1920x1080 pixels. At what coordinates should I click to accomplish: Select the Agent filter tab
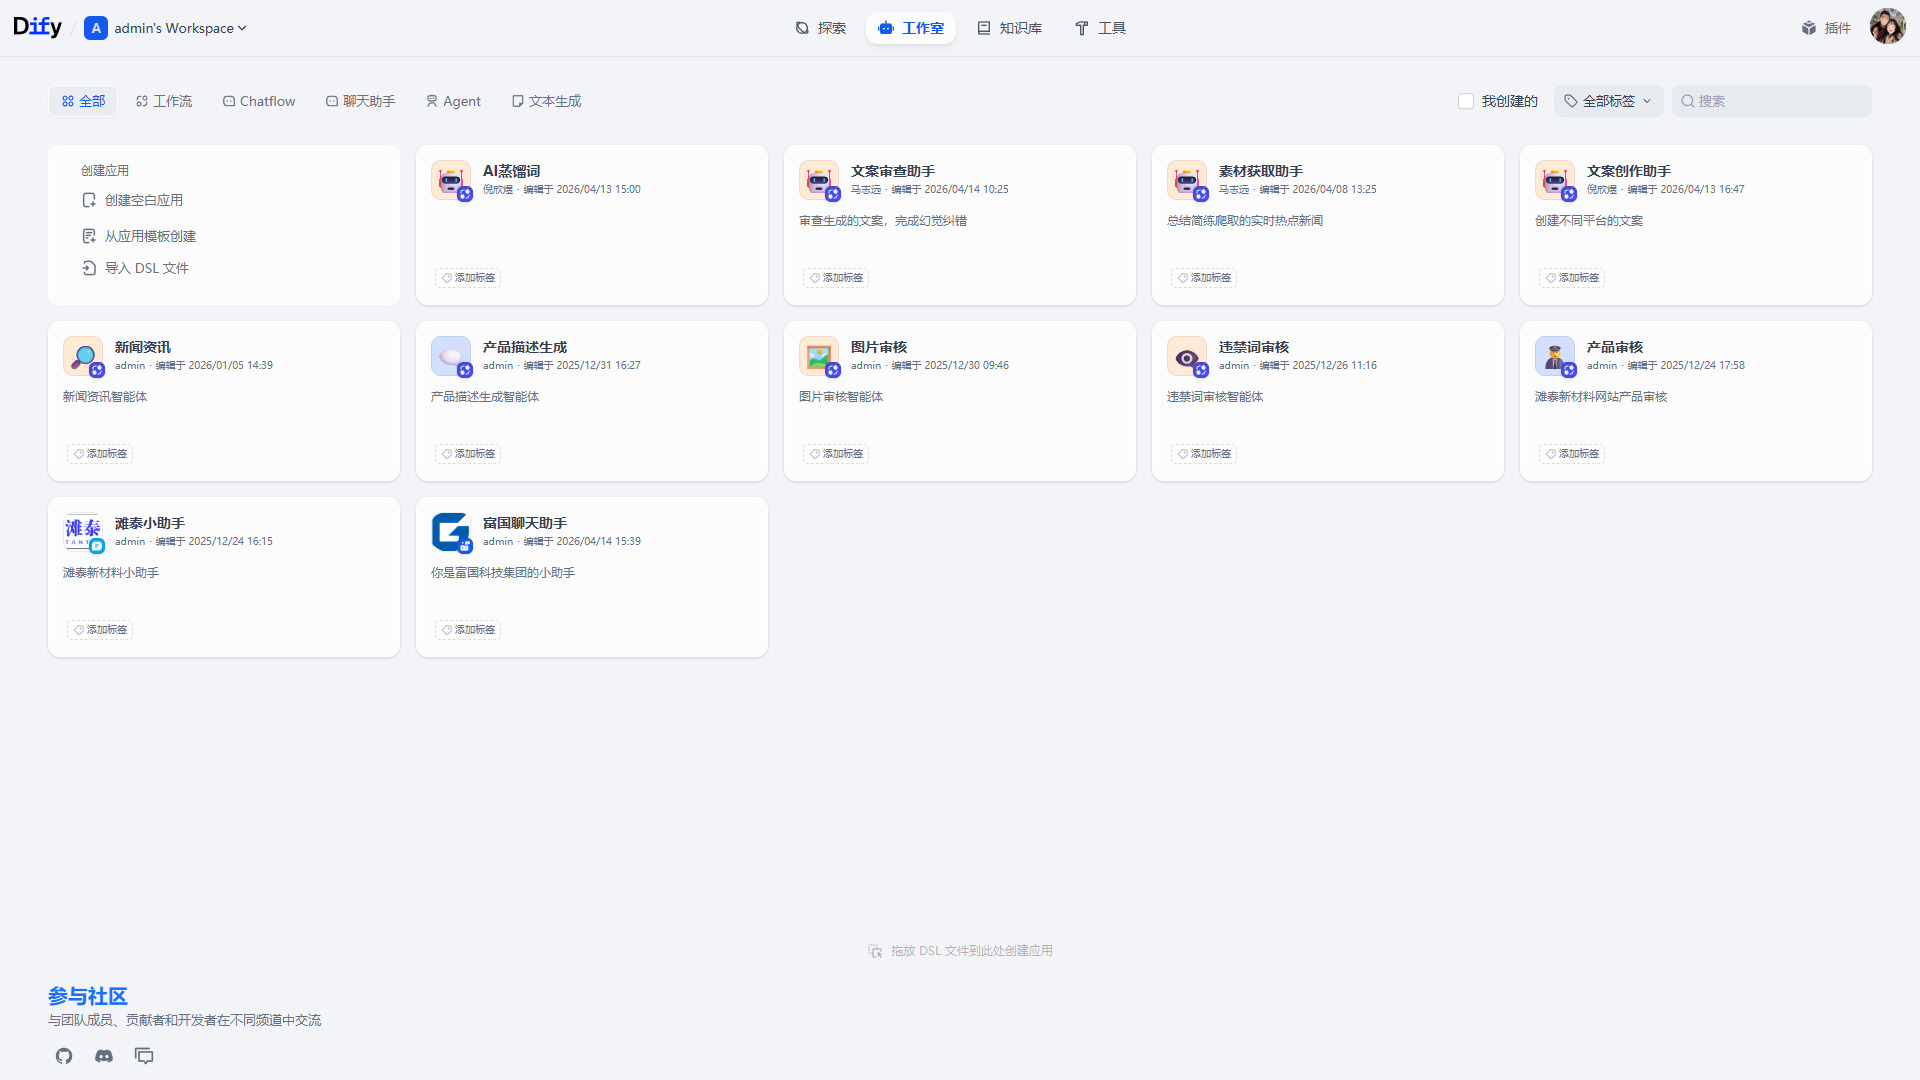tap(453, 101)
